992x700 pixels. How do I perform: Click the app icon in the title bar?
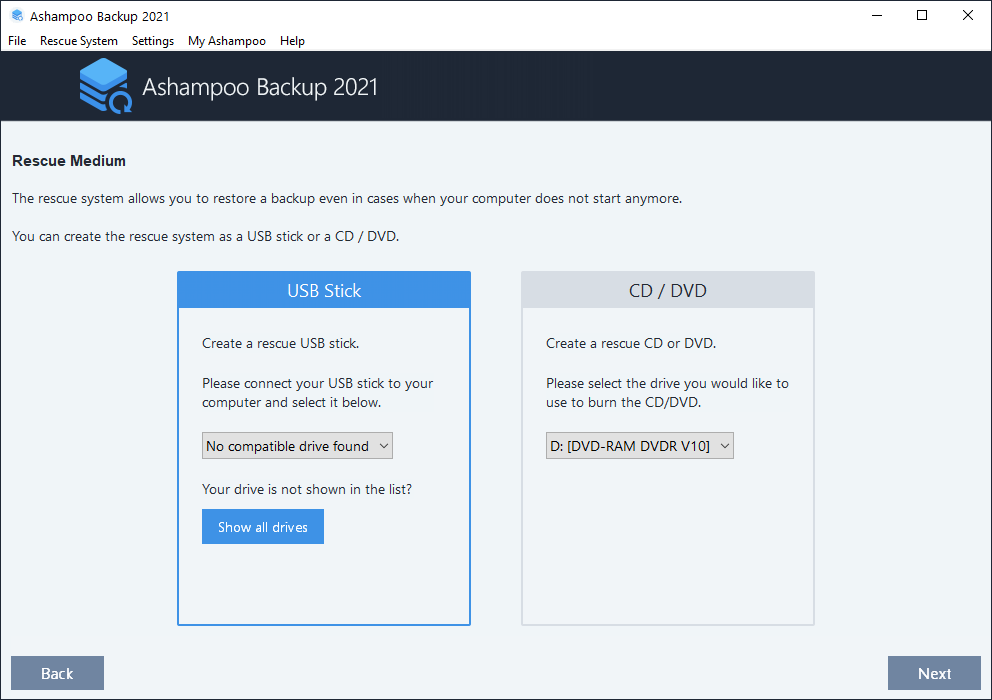pos(17,16)
